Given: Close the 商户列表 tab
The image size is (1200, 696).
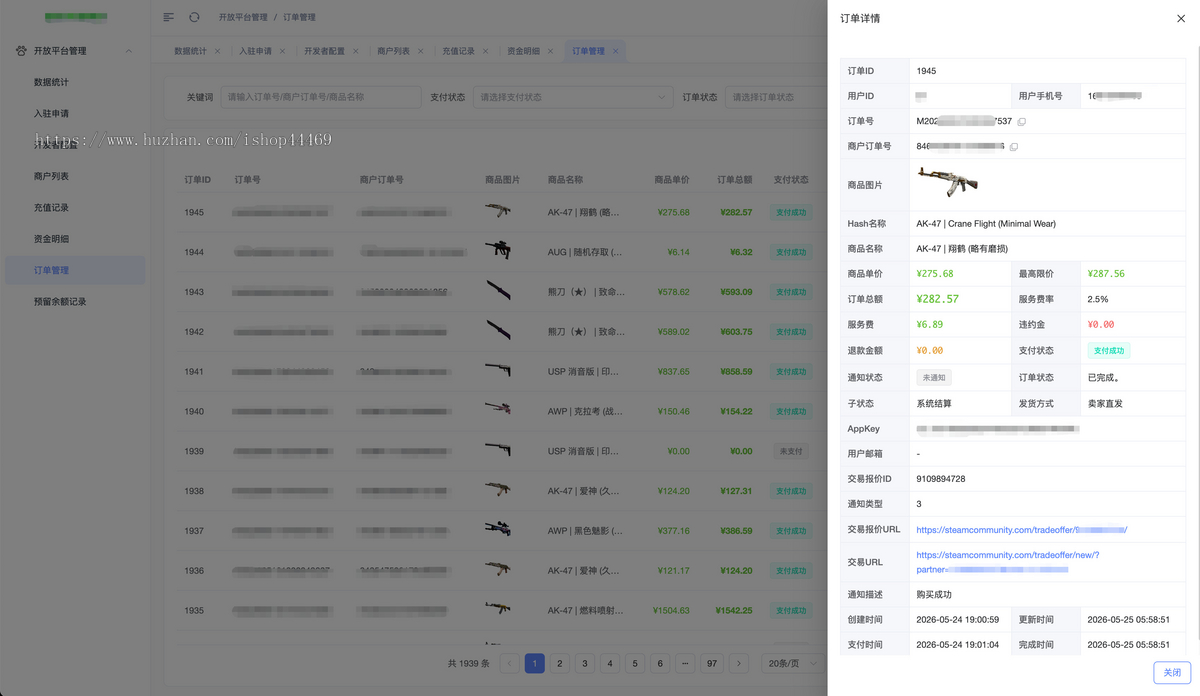Looking at the screenshot, I should [x=421, y=51].
